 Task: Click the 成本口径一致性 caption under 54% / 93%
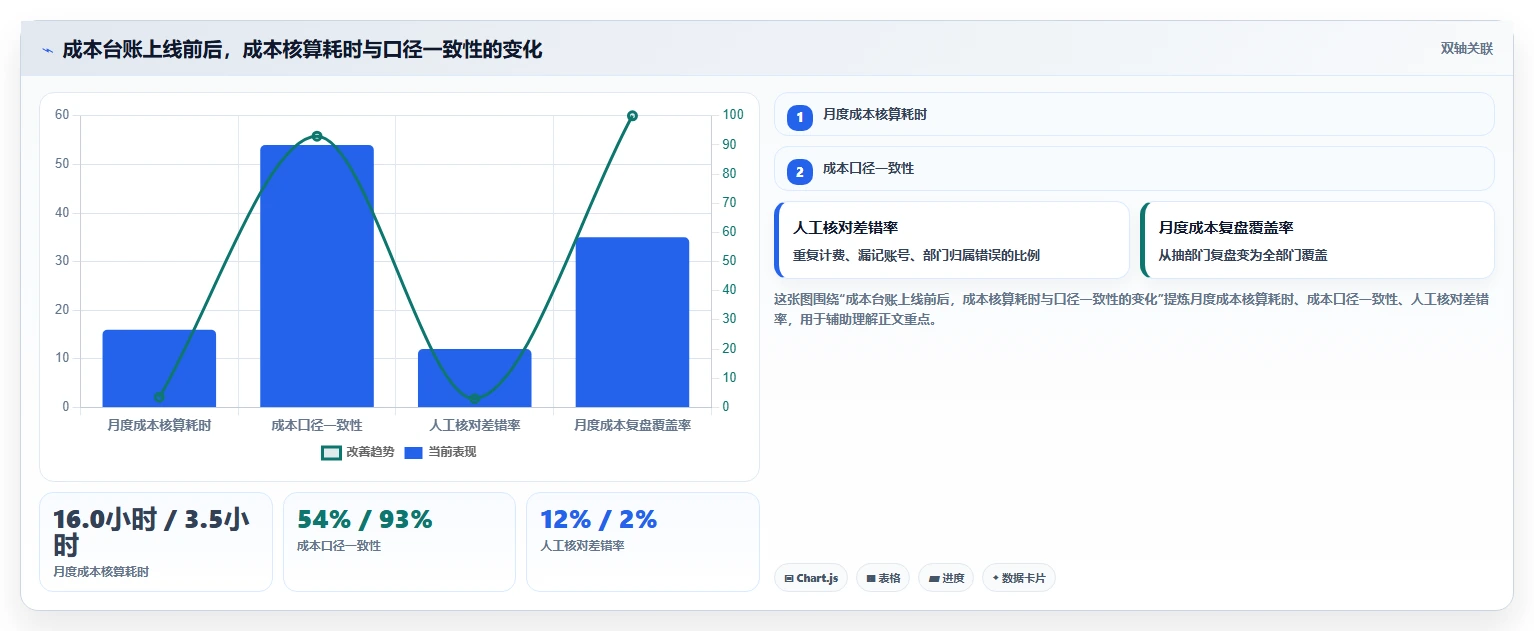point(339,546)
